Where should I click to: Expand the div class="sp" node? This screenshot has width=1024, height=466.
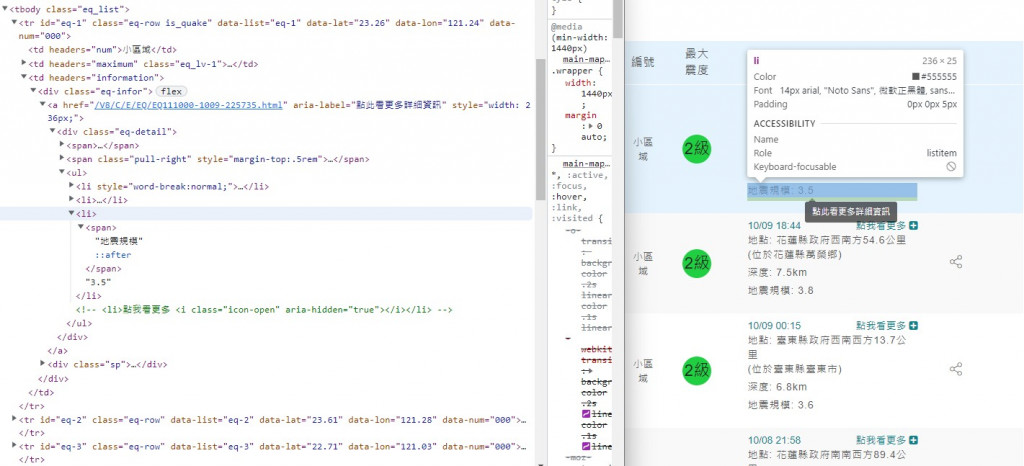[42, 364]
